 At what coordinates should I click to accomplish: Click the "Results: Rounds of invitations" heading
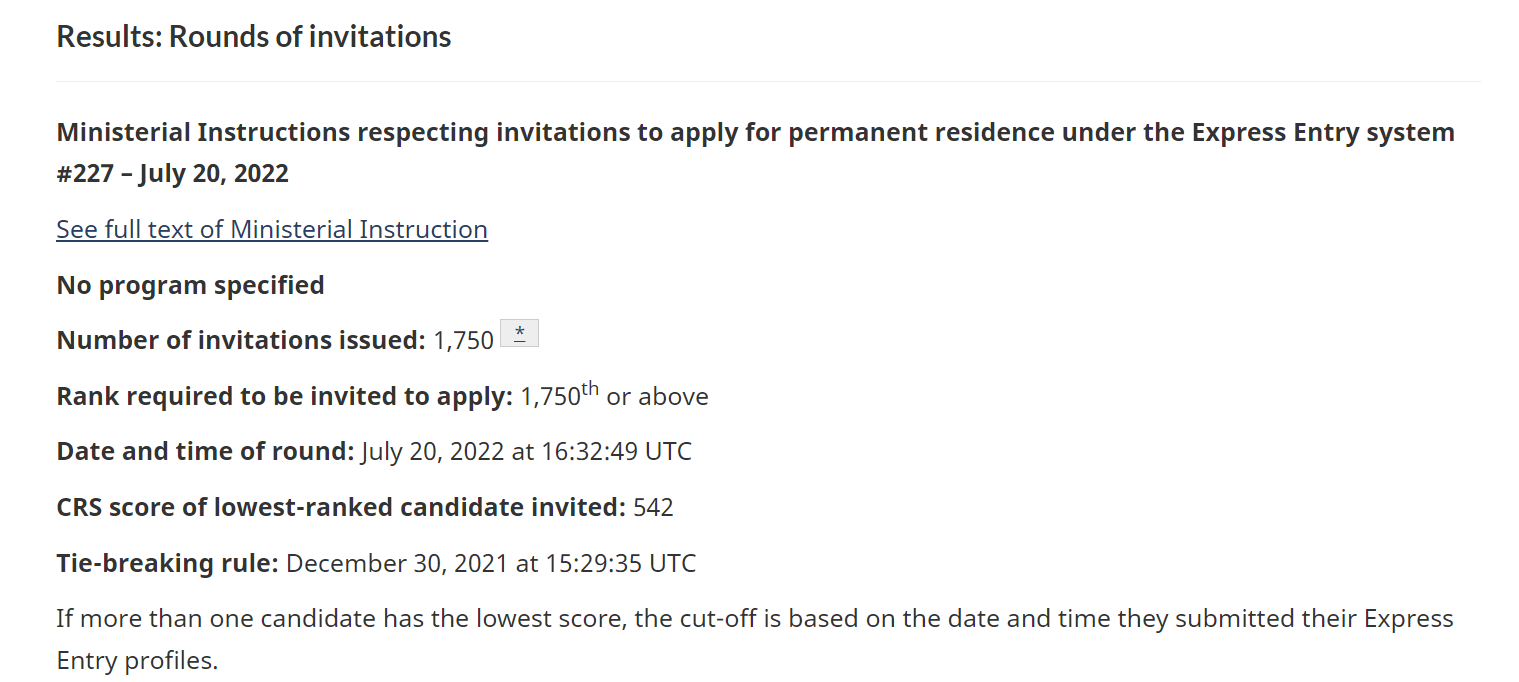[253, 37]
